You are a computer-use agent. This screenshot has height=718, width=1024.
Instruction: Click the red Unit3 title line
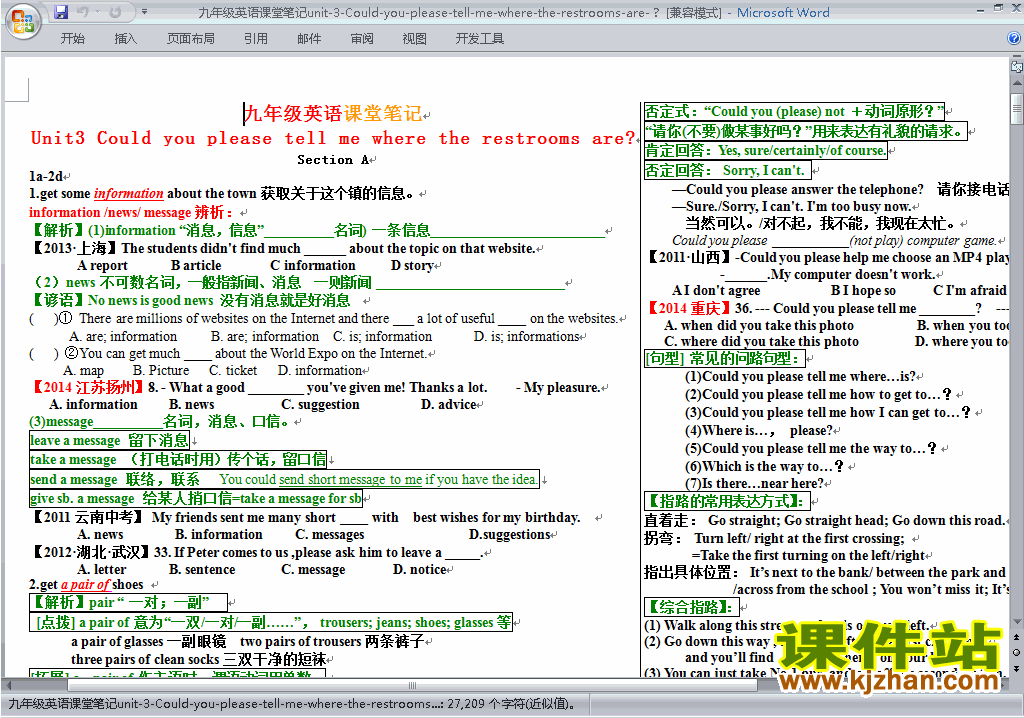point(333,139)
